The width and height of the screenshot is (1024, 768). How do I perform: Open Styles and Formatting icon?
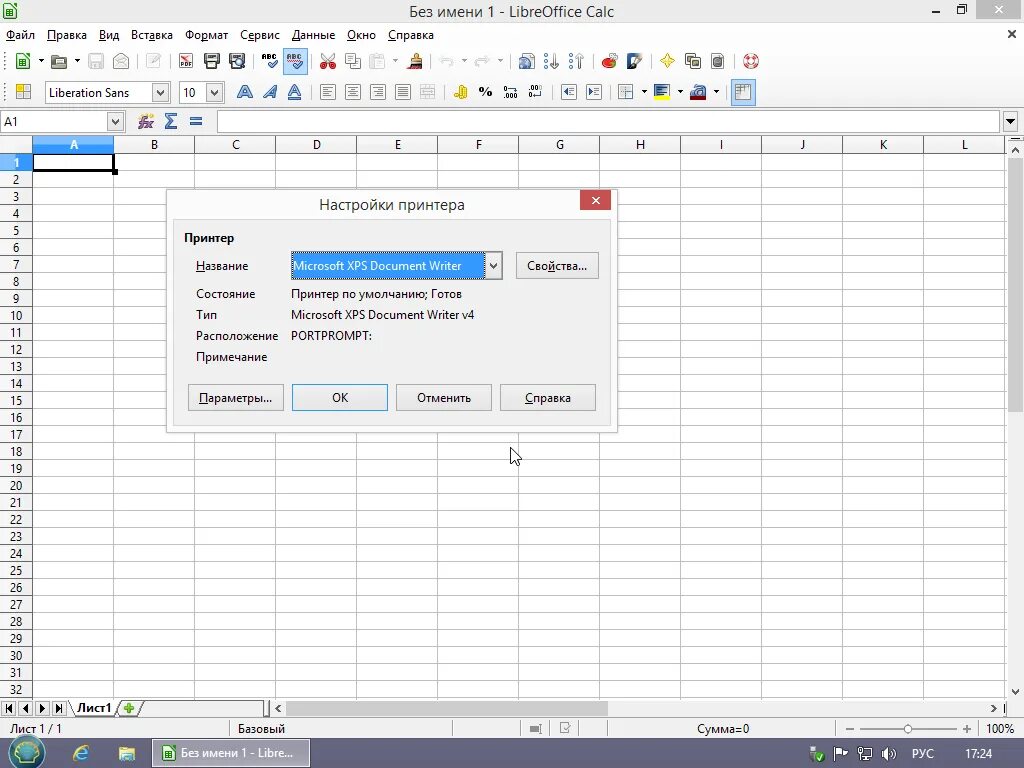tap(24, 92)
